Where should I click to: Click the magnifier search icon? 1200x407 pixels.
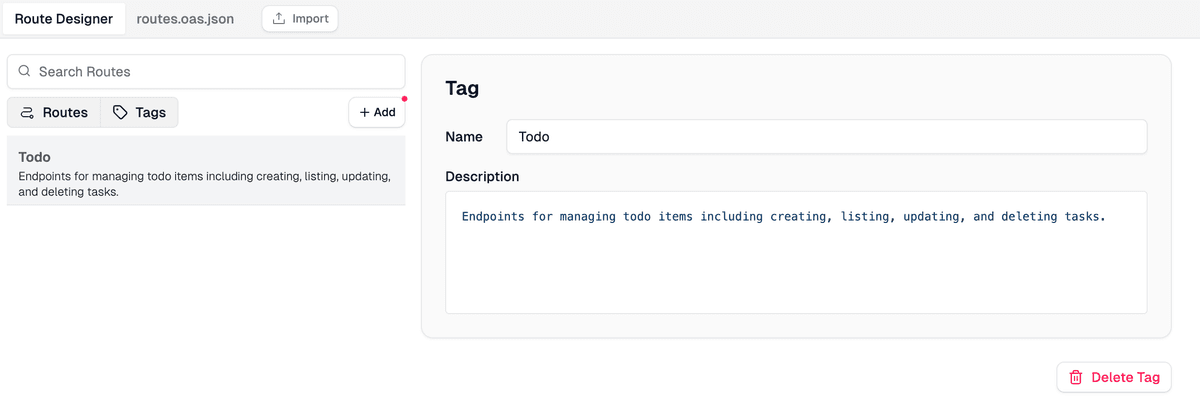tap(25, 72)
